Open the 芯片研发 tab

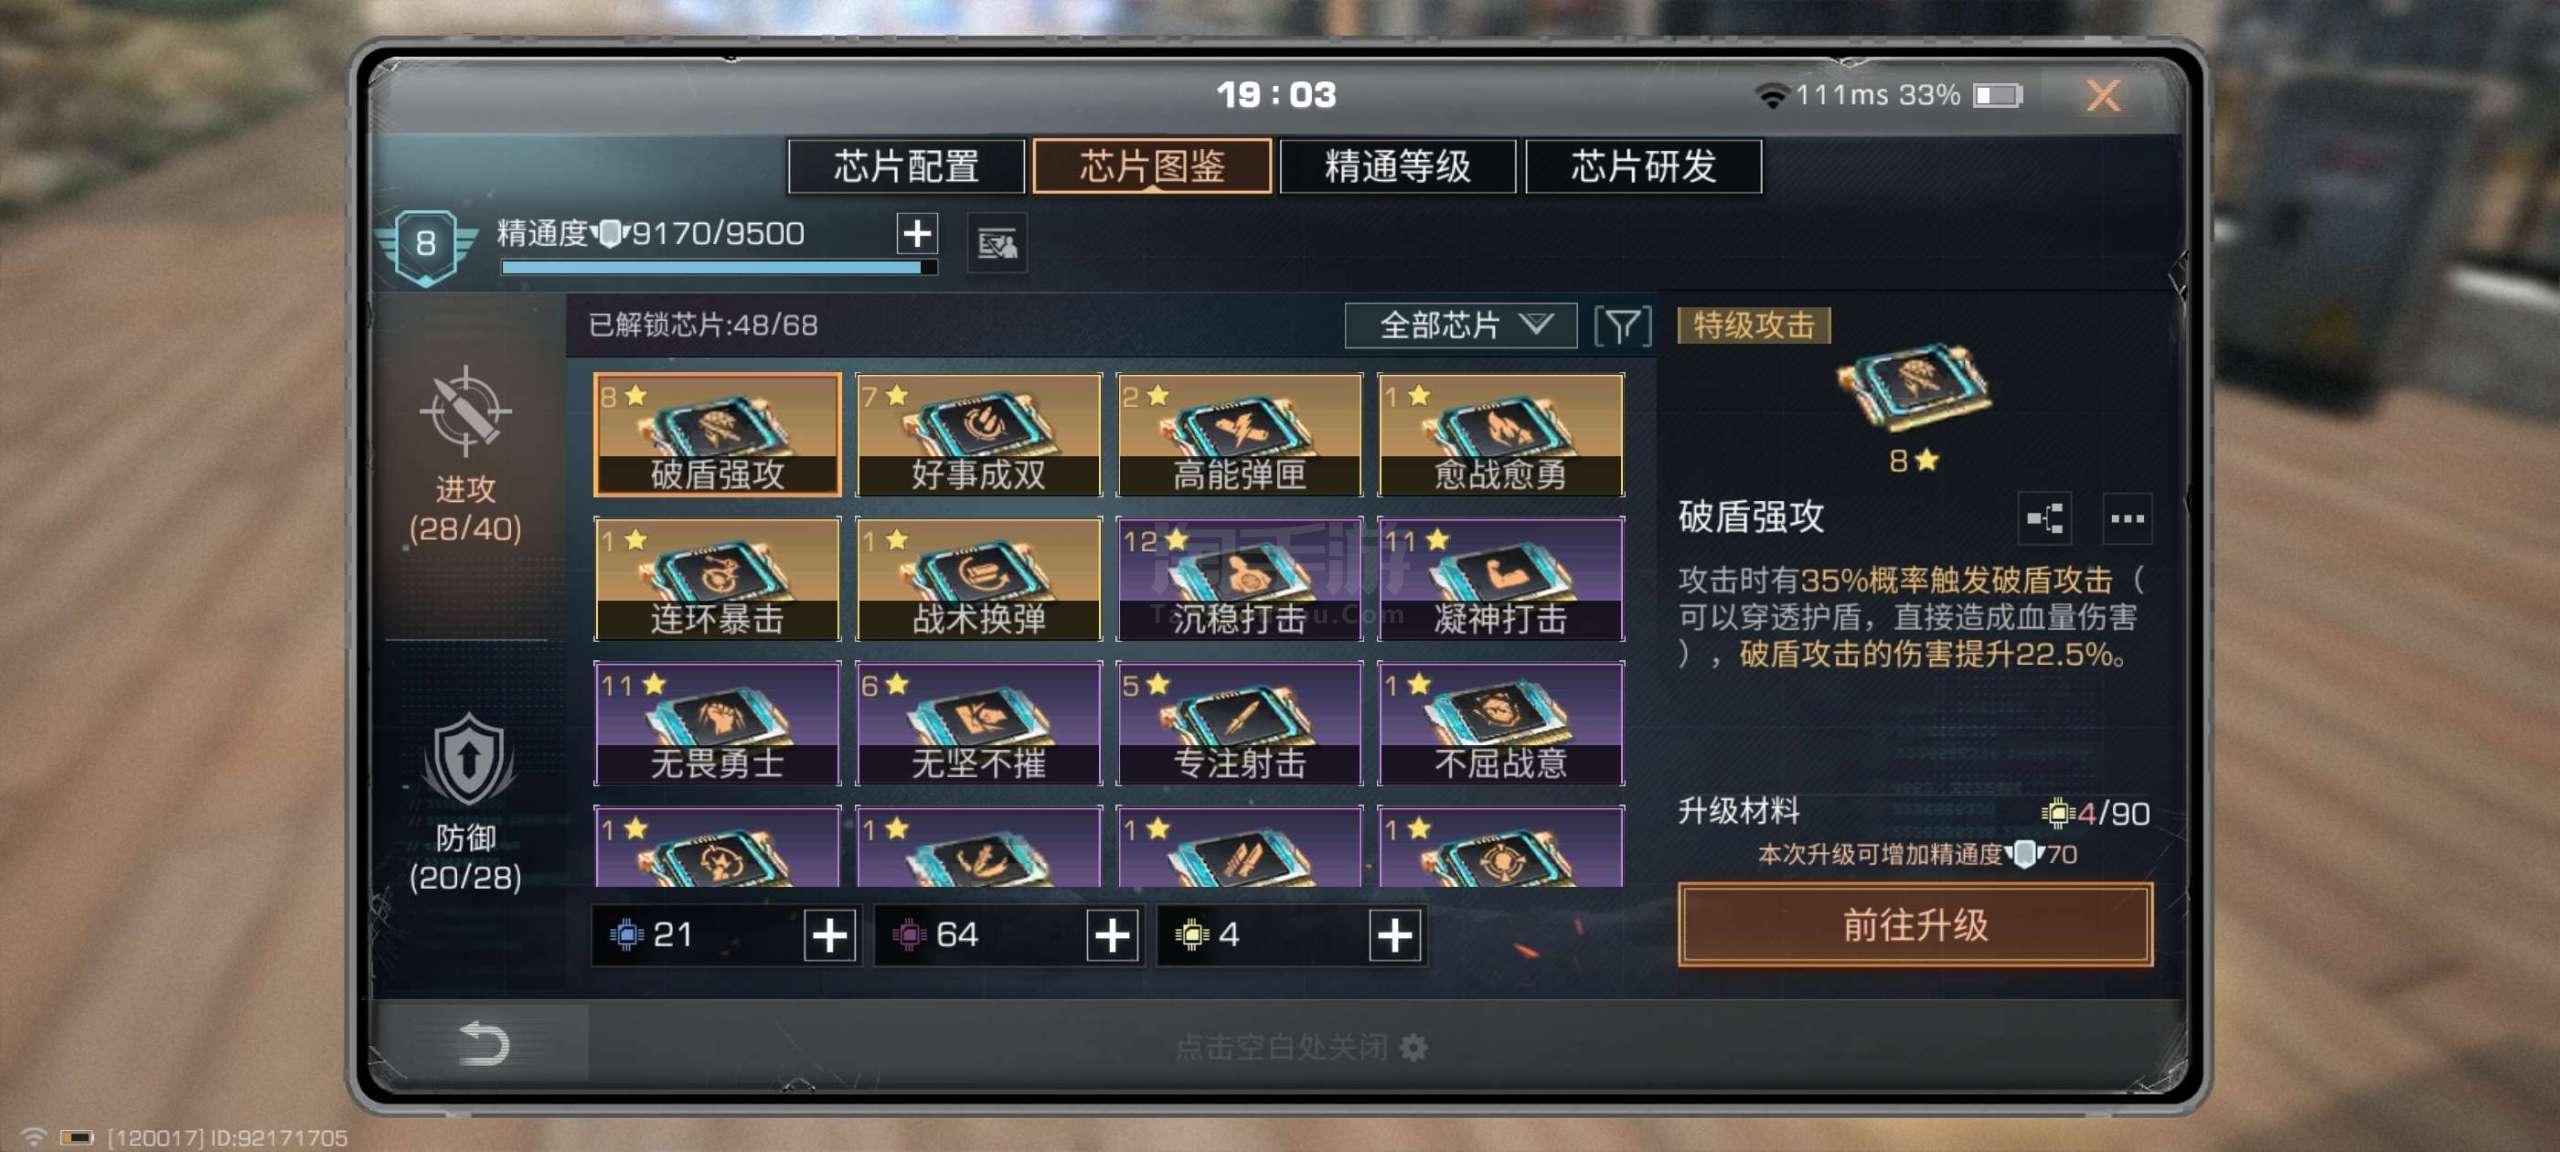click(1643, 166)
